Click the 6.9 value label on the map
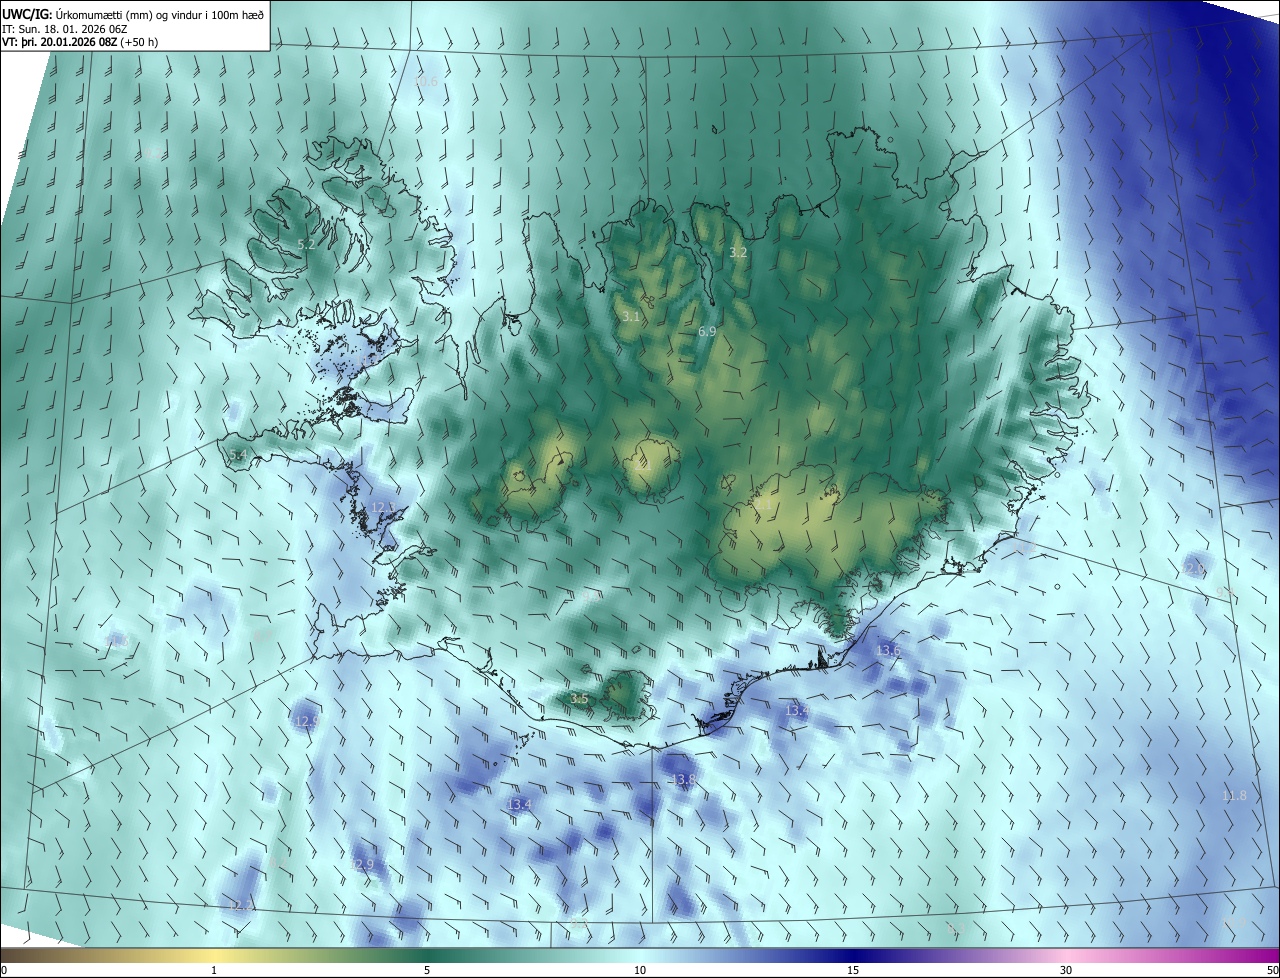Screen dimensions: 1280x978 (x=706, y=331)
